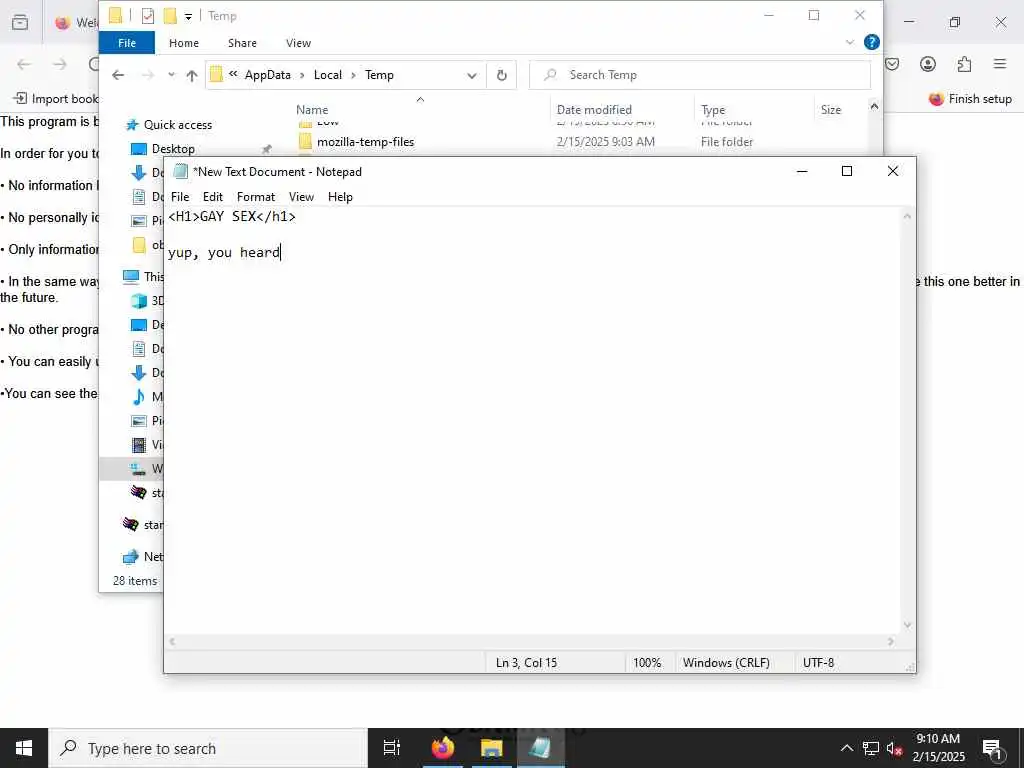Open Notepad Help menu
This screenshot has width=1024, height=768.
click(x=340, y=197)
